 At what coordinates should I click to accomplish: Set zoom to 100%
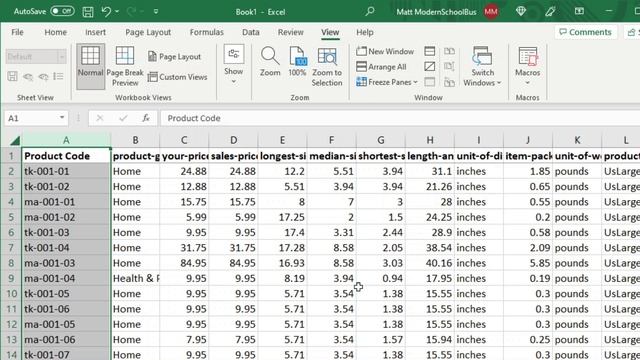pyautogui.click(x=297, y=62)
